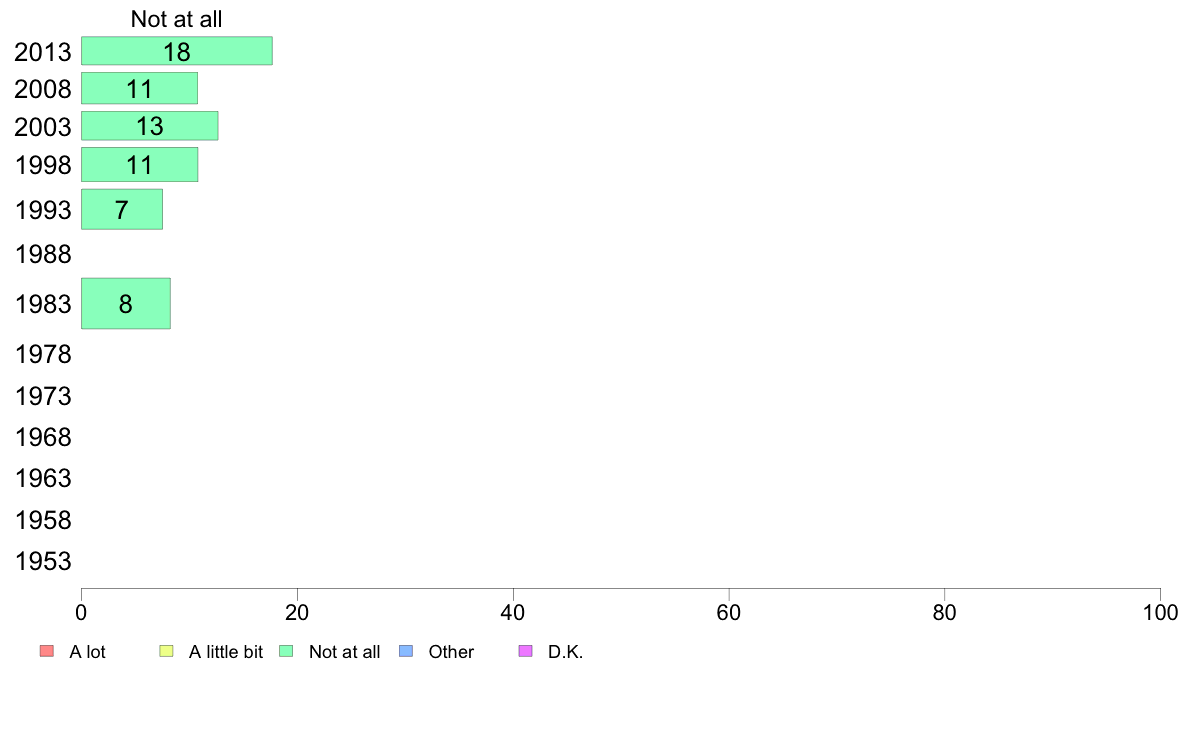Click the 1988 year label
This screenshot has height=736, width=1188.
pos(43,254)
